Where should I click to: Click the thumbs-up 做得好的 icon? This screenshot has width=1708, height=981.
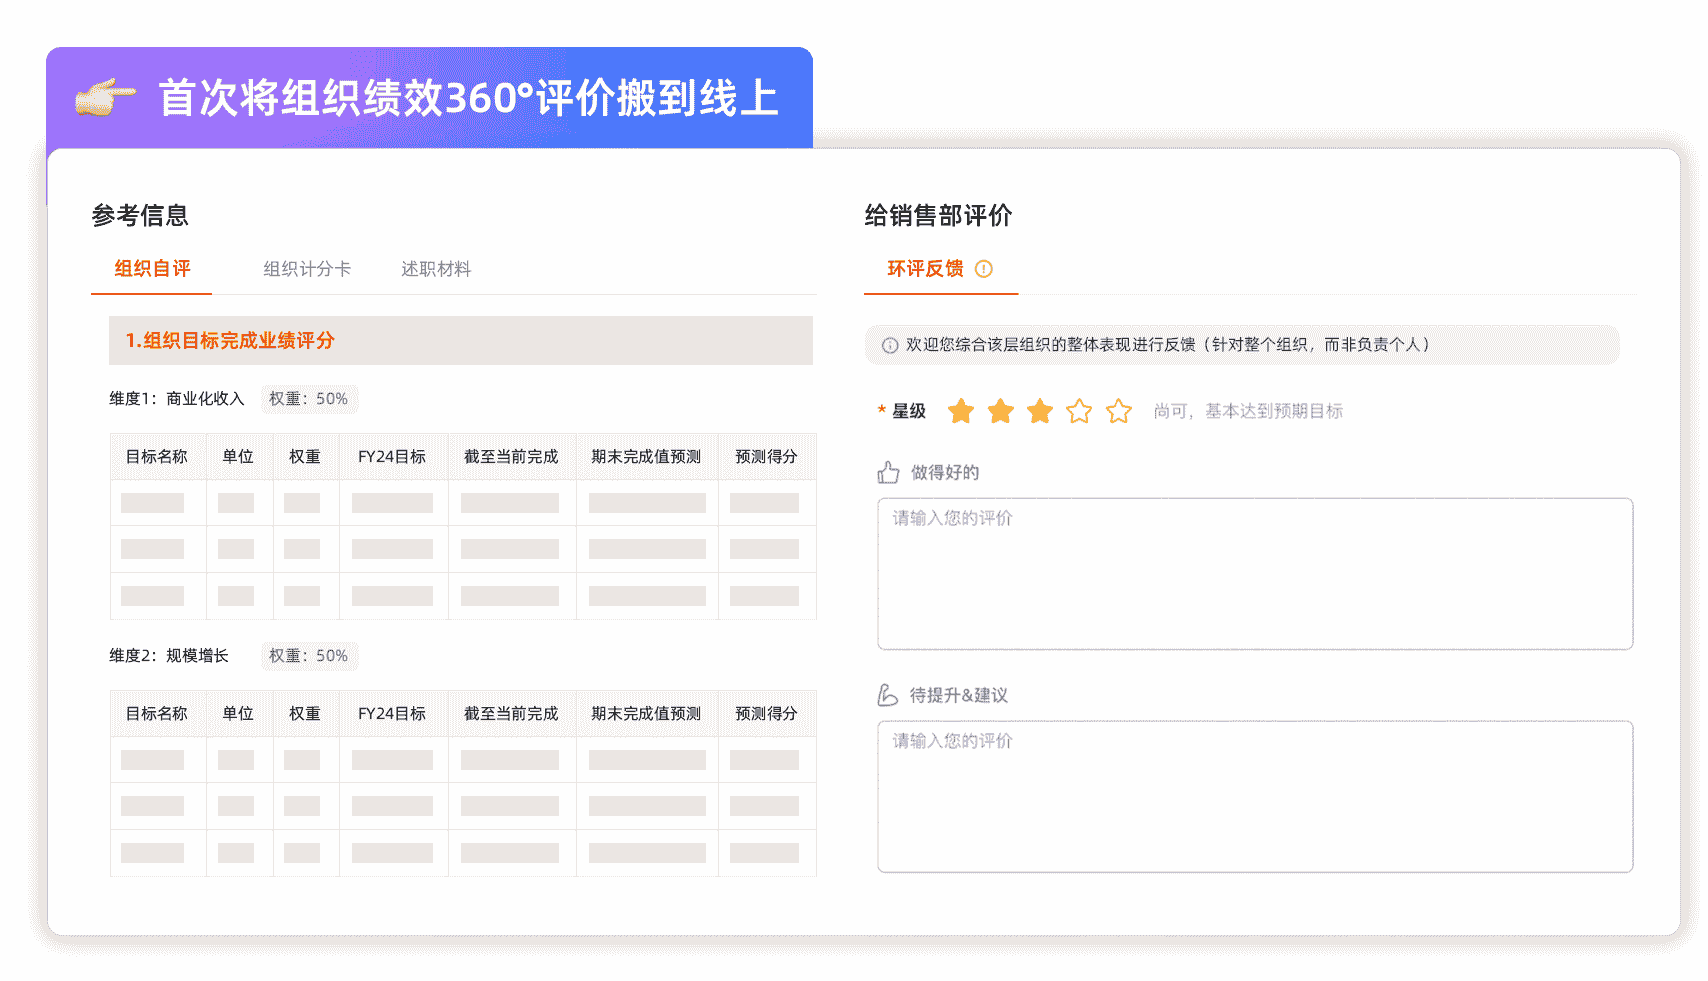888,472
